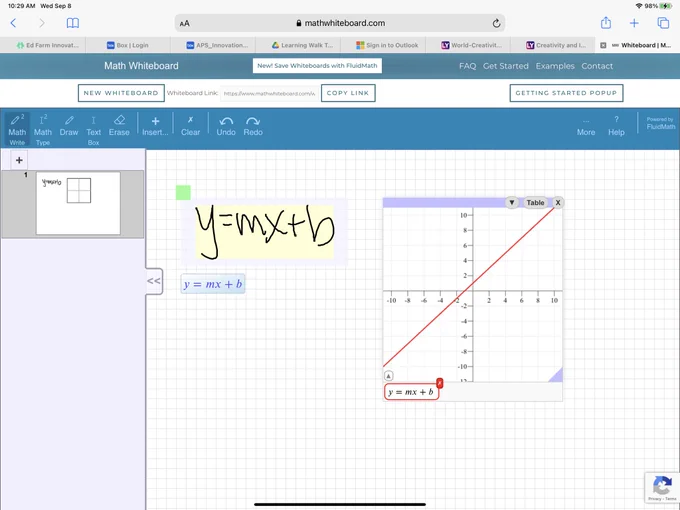Open the graph dropdown arrow menu
The image size is (680, 510).
[x=512, y=203]
